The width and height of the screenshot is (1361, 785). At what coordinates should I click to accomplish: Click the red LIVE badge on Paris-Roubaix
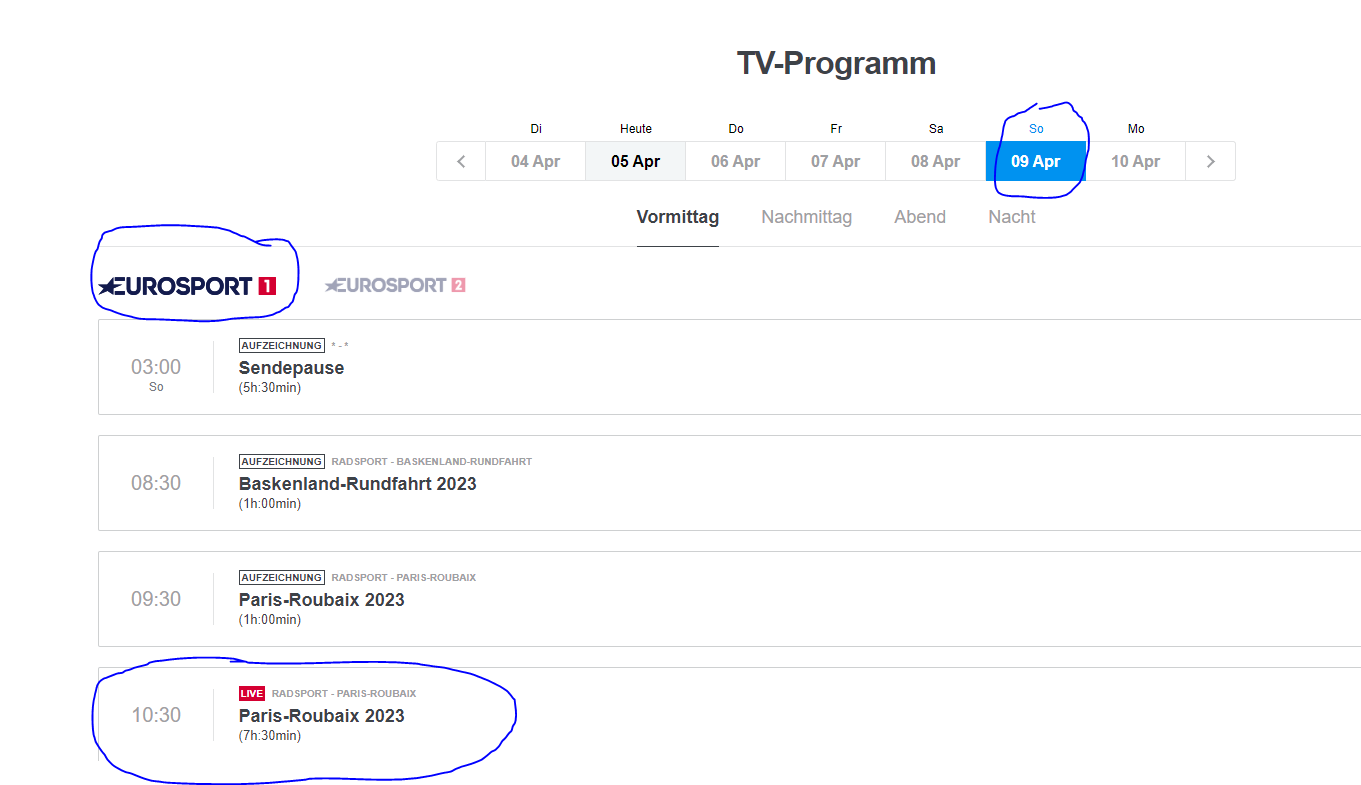[252, 693]
